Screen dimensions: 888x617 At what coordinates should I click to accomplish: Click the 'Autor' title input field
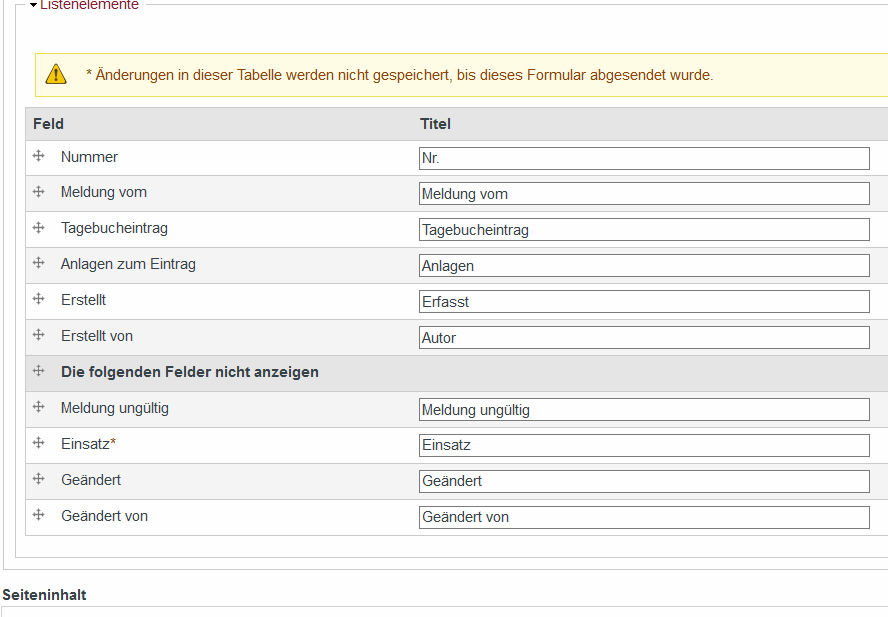[x=644, y=338]
